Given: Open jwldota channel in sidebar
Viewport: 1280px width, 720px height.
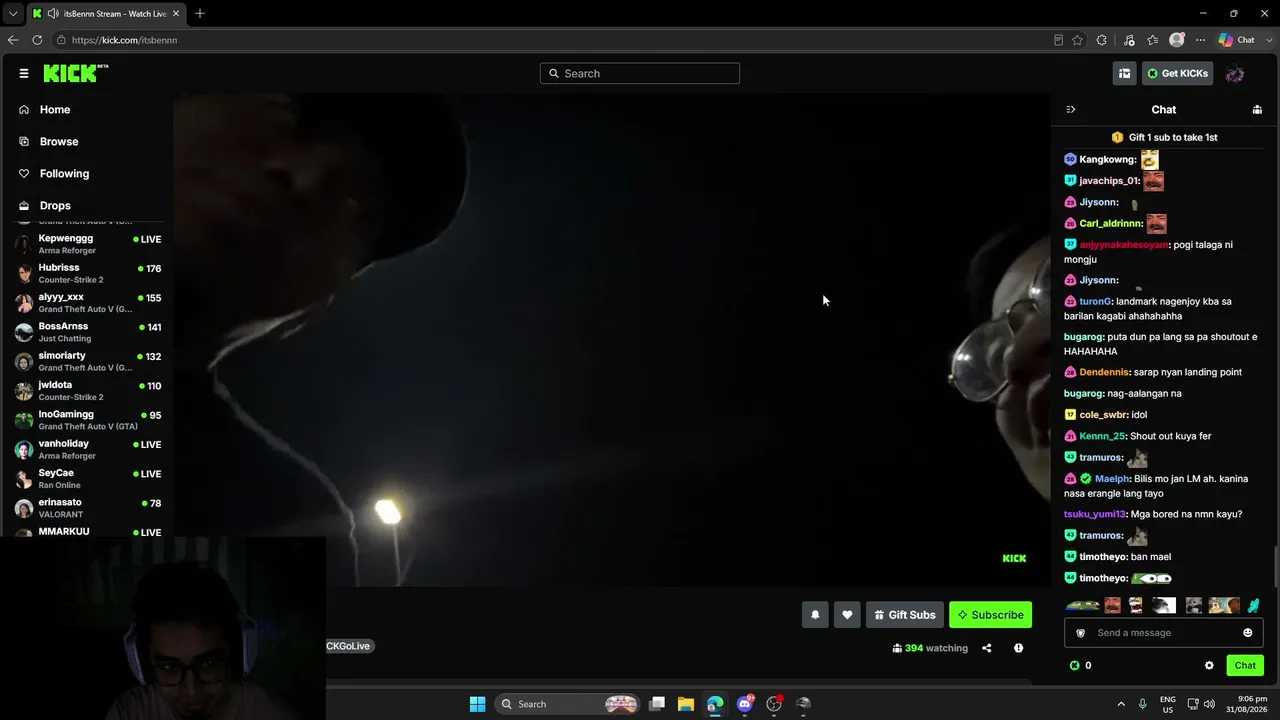Looking at the screenshot, I should [x=87, y=390].
